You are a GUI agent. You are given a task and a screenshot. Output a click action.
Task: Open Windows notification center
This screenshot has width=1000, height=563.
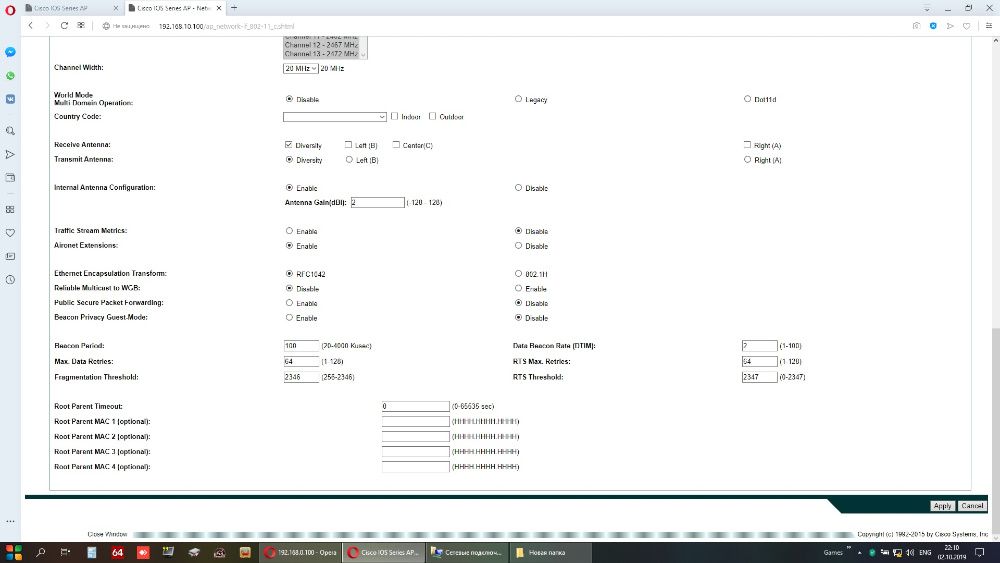tap(980, 552)
